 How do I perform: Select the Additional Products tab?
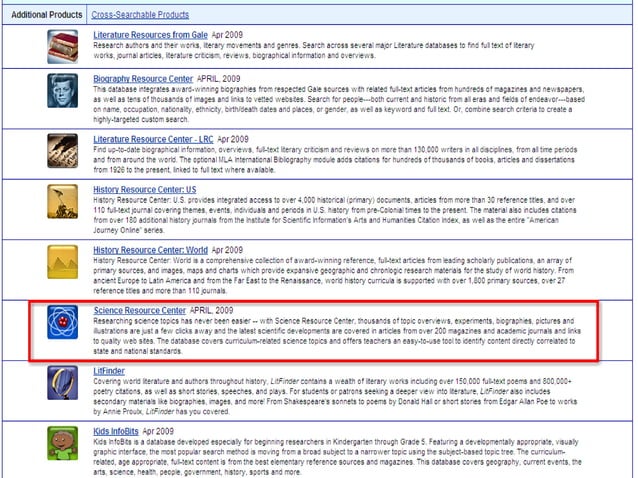47,15
